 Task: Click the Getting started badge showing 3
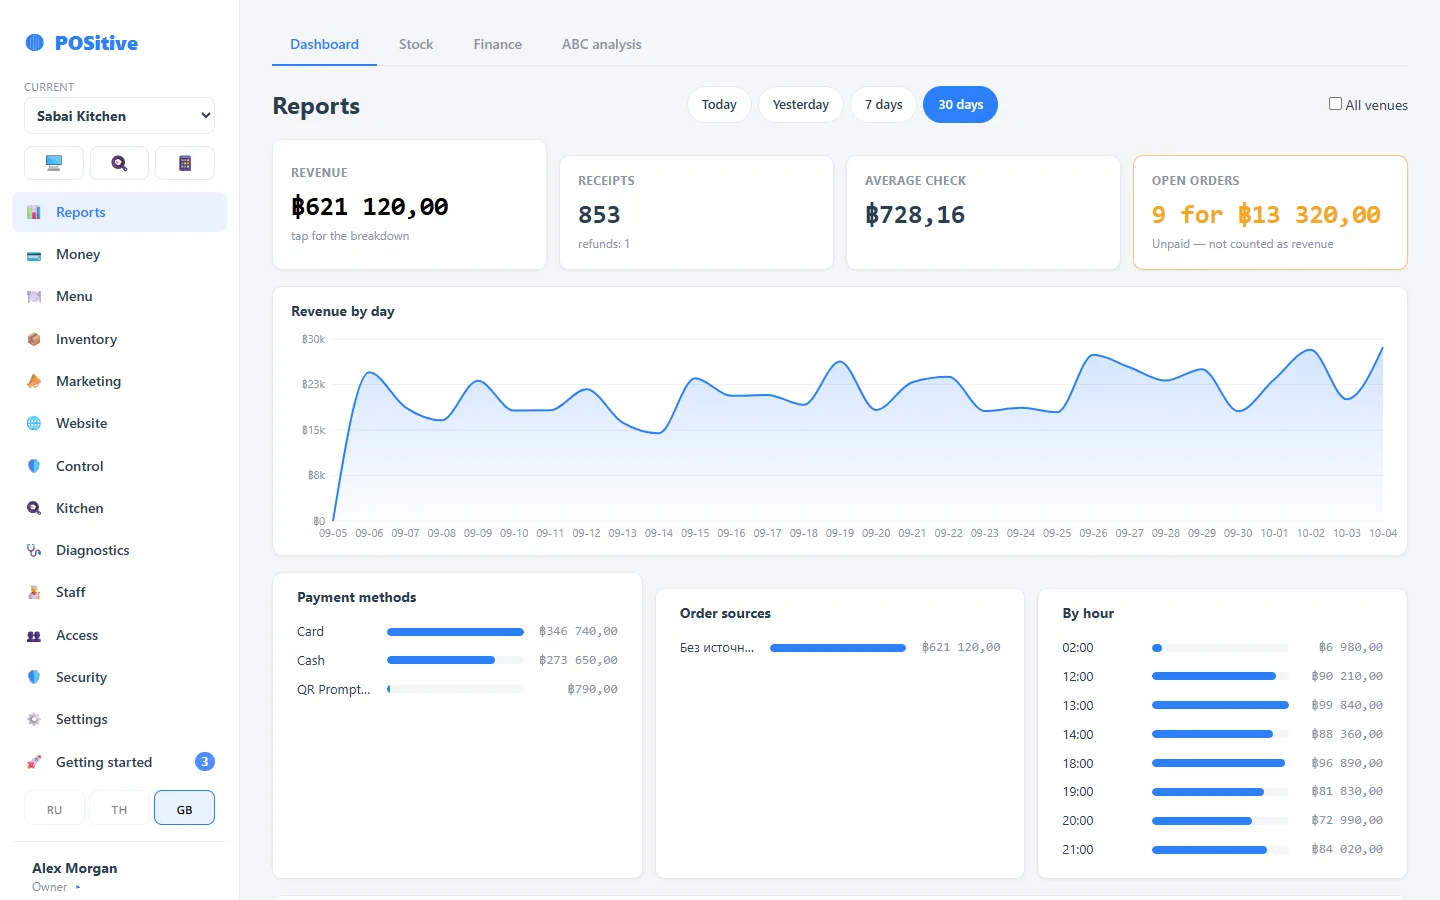click(x=205, y=762)
